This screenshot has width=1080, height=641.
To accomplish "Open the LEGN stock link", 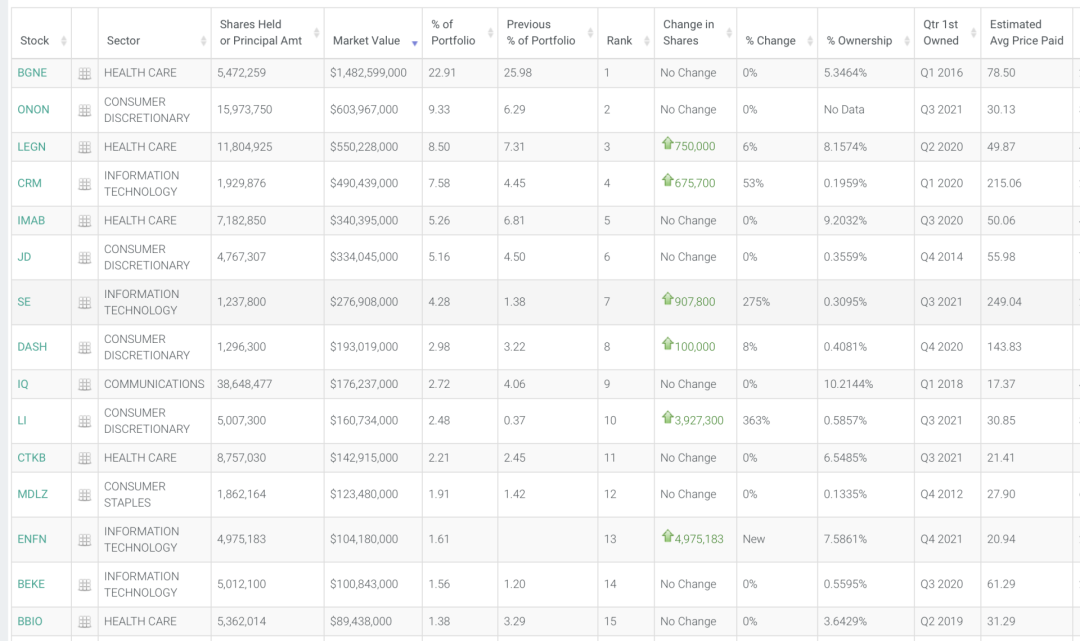I will pos(32,147).
